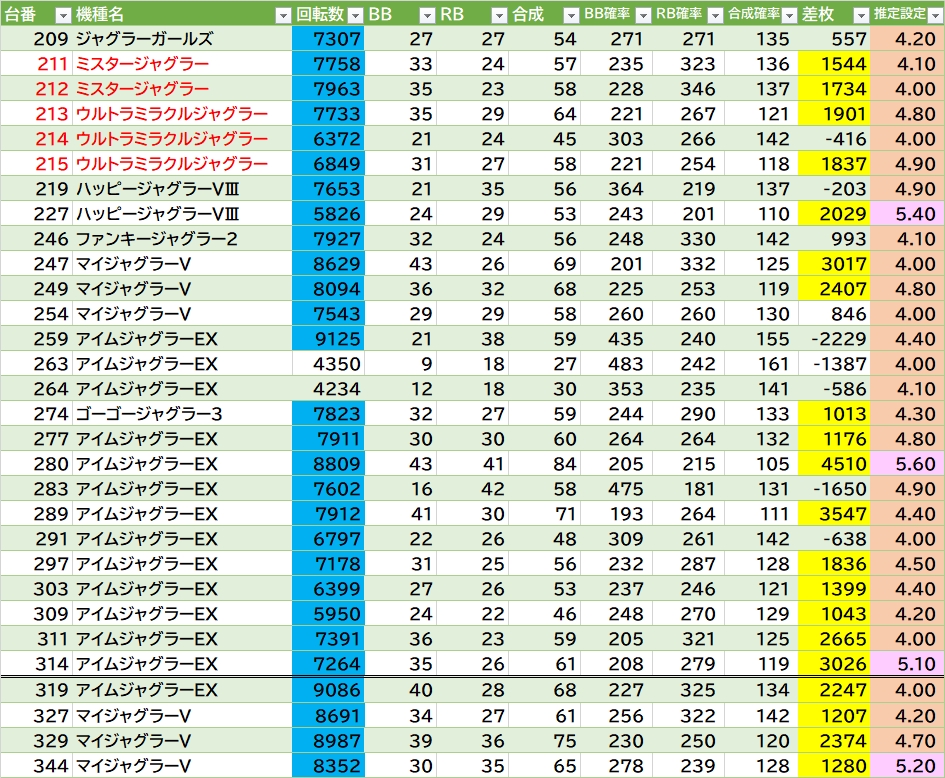This screenshot has width=945, height=778.
Task: Select pink estimated setting cell 5.20
Action: tap(907, 766)
